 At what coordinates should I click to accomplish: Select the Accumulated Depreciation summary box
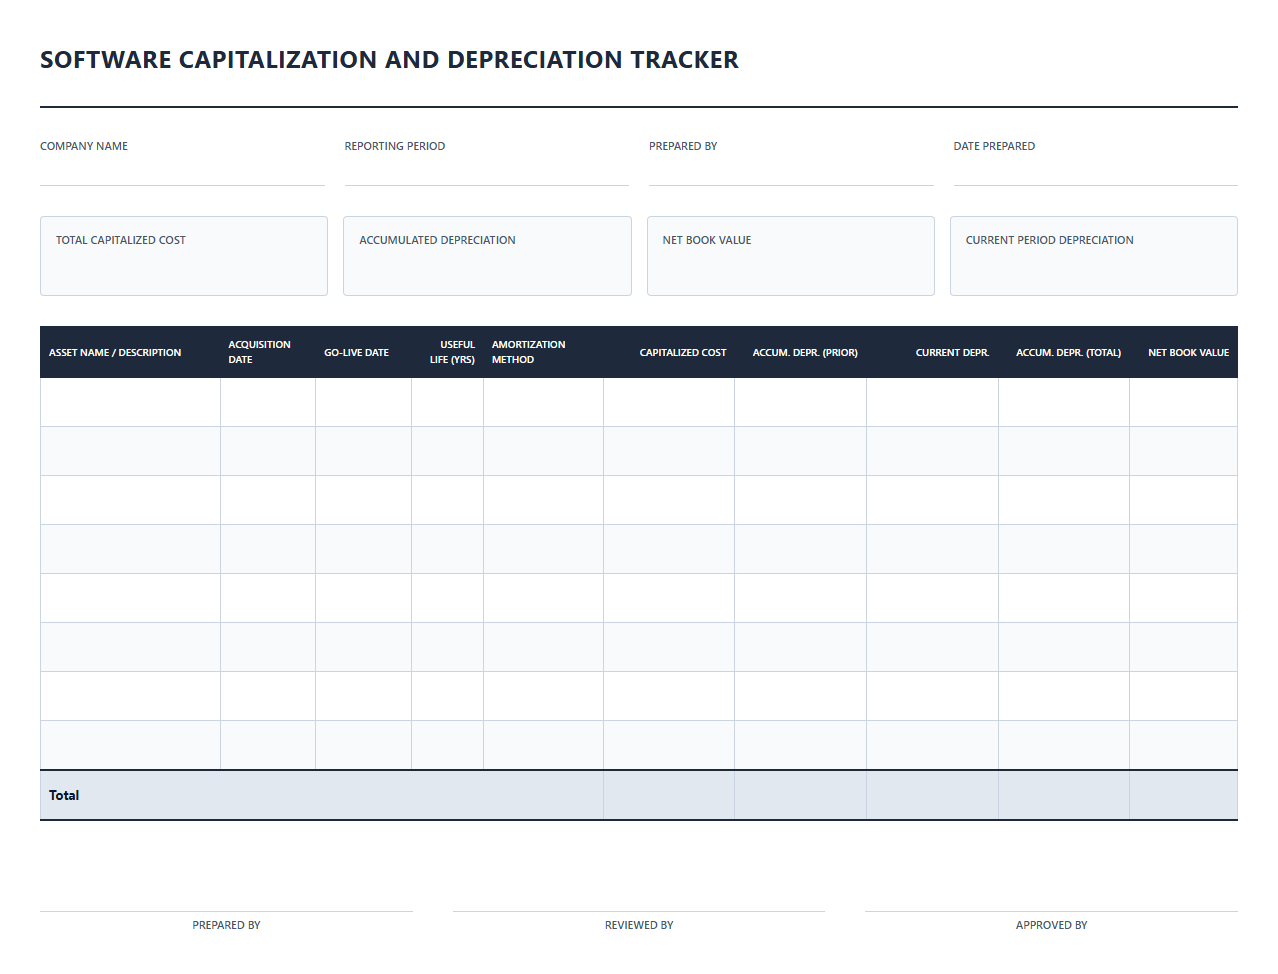click(x=487, y=256)
